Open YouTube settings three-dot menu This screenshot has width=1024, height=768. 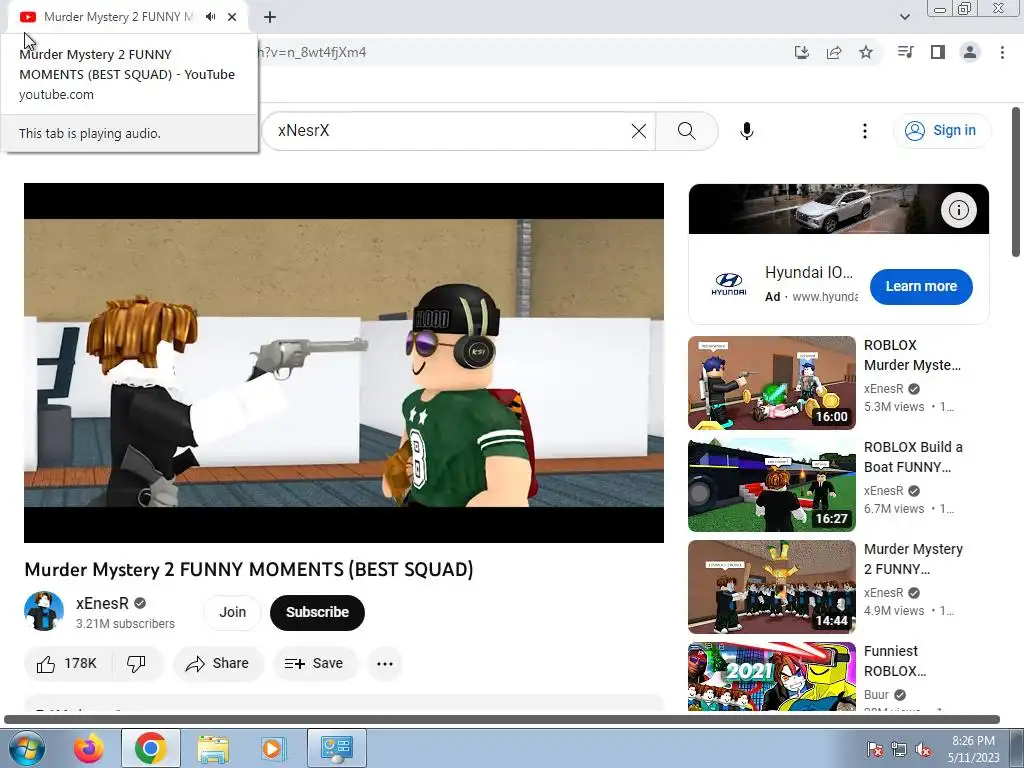865,131
